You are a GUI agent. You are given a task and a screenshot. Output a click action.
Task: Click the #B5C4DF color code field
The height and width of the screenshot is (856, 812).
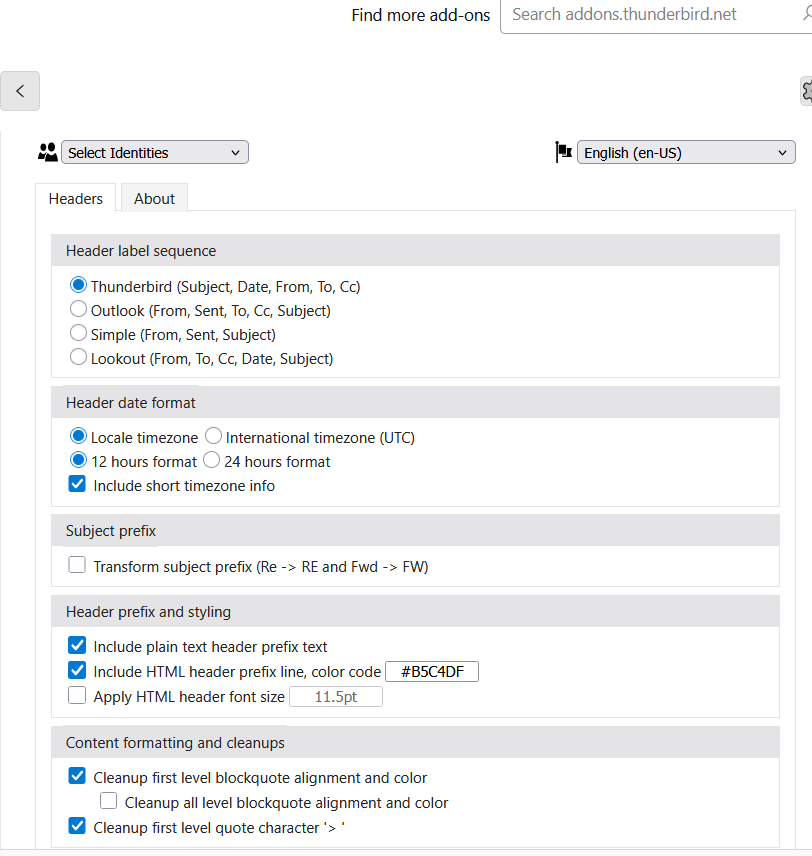point(432,672)
